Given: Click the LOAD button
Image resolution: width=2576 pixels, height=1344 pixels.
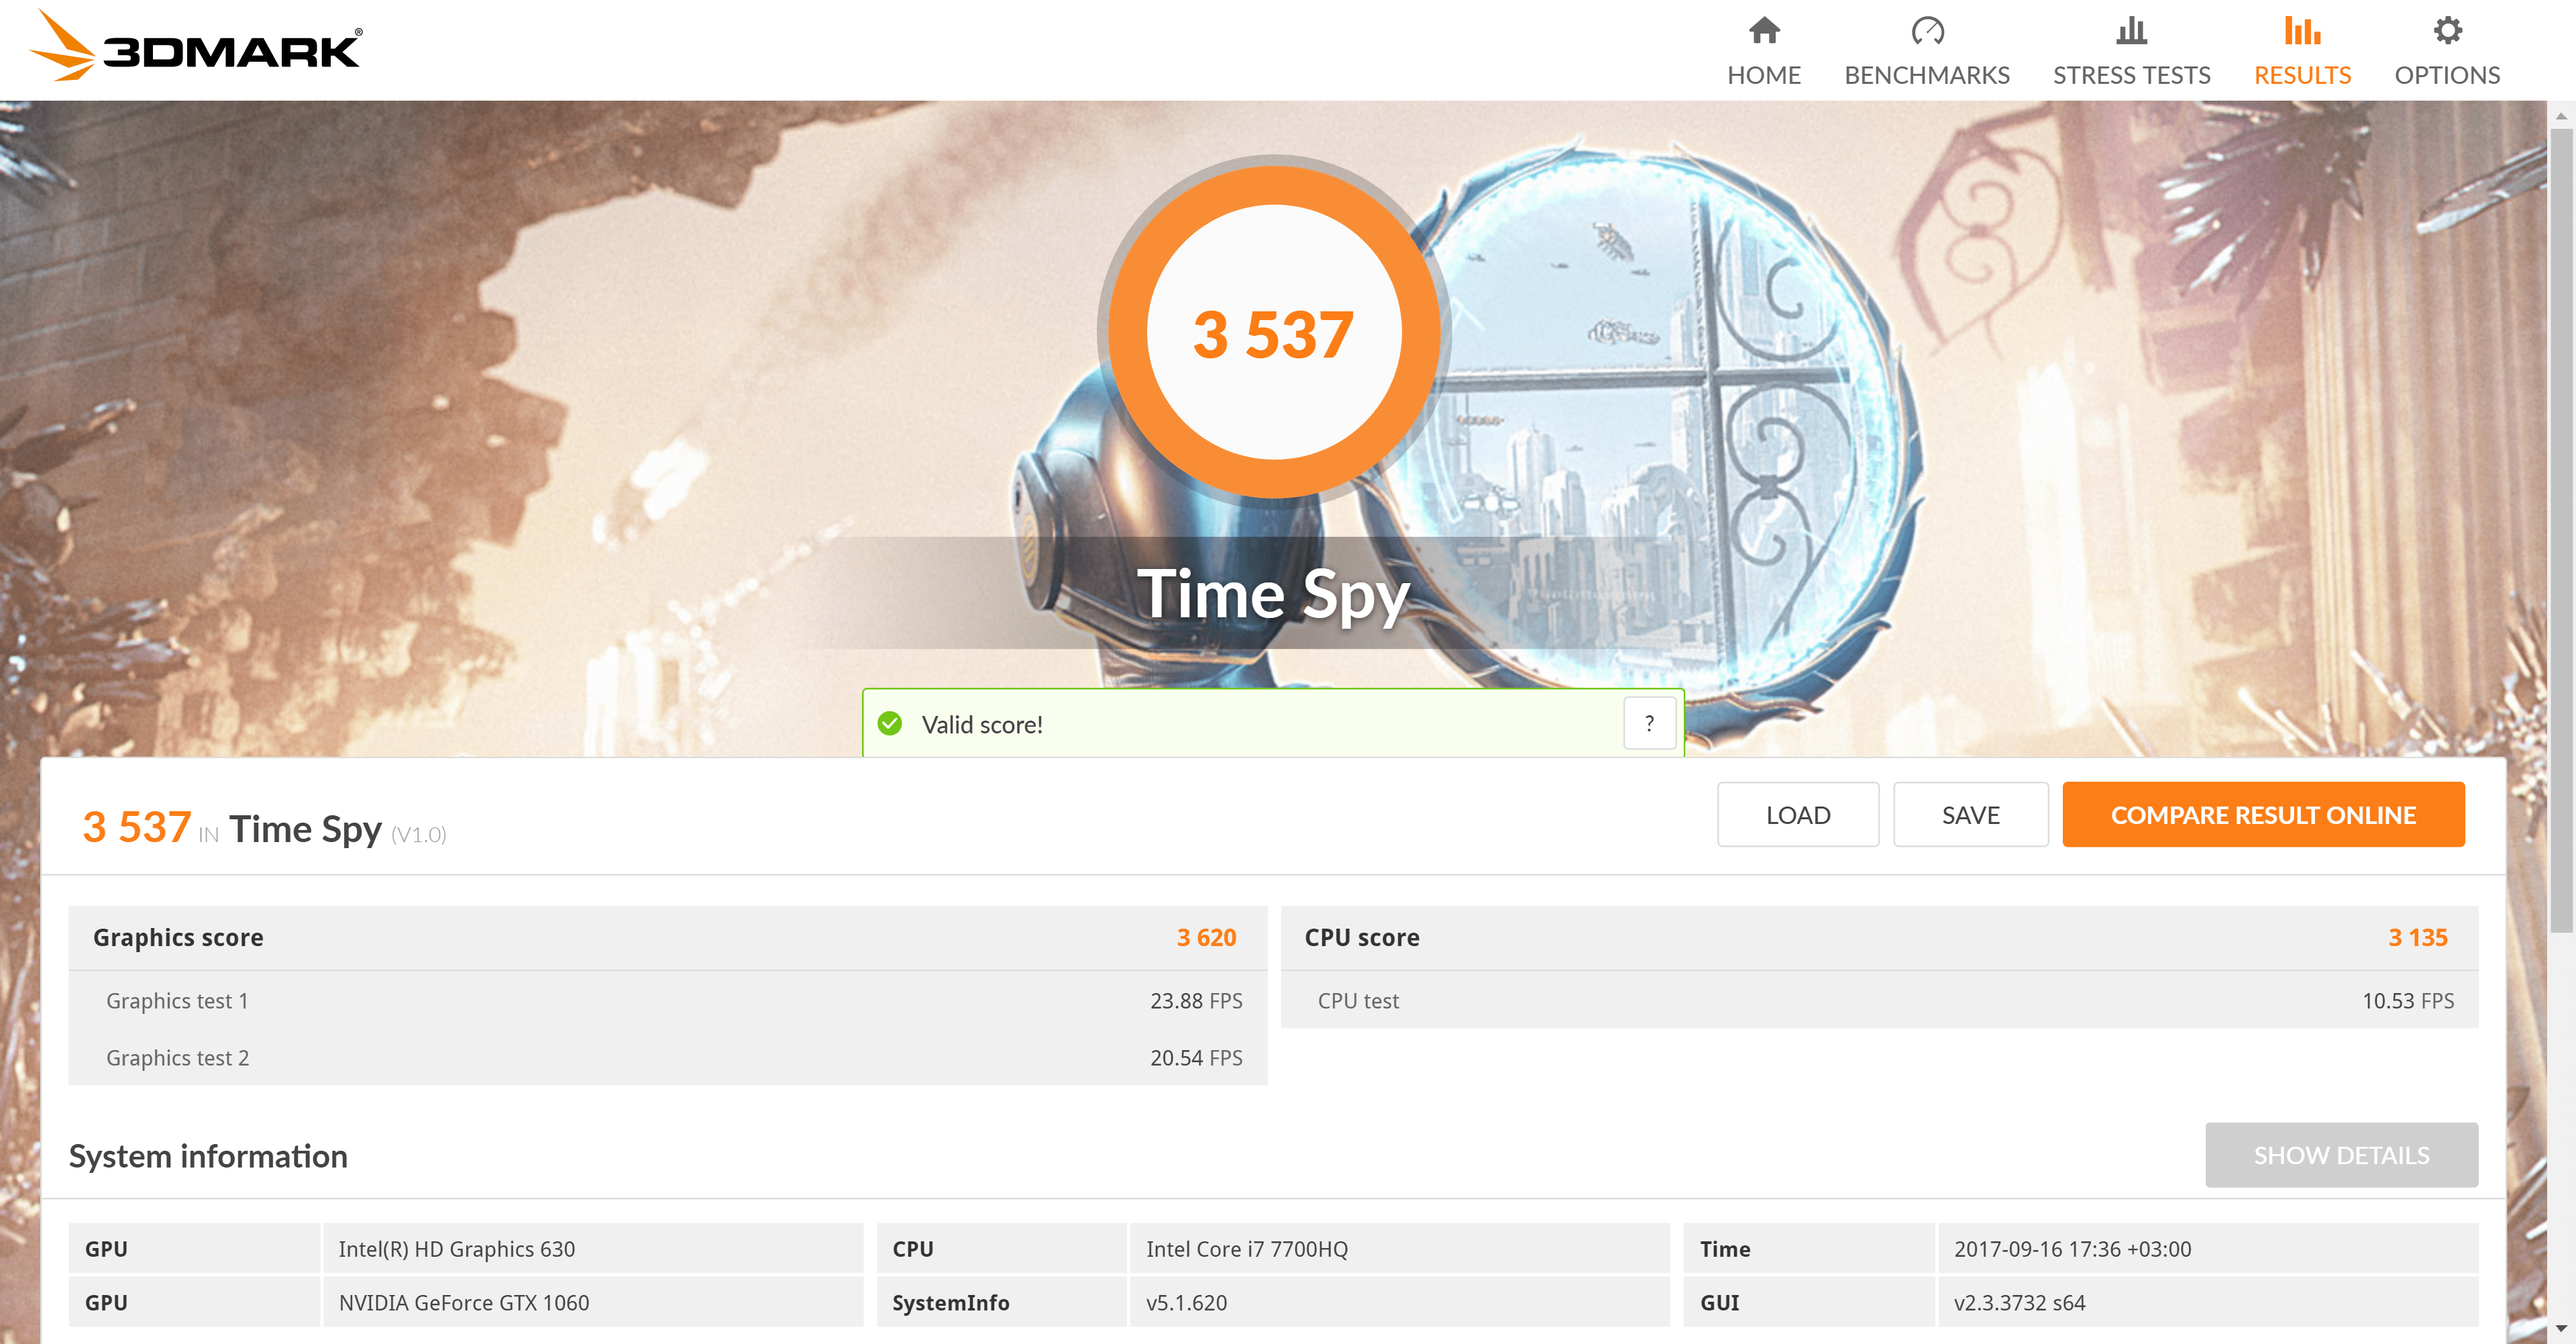Looking at the screenshot, I should pyautogui.click(x=1797, y=815).
